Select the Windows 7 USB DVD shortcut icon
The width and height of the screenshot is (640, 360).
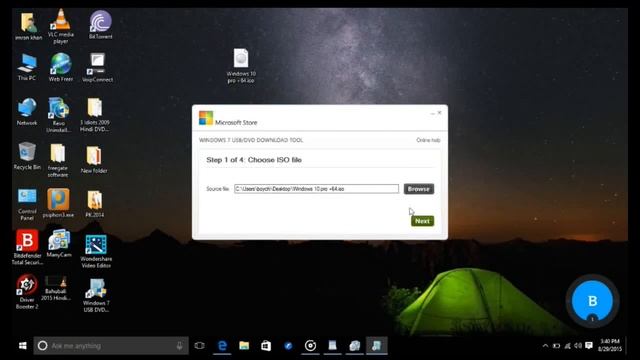click(x=96, y=296)
